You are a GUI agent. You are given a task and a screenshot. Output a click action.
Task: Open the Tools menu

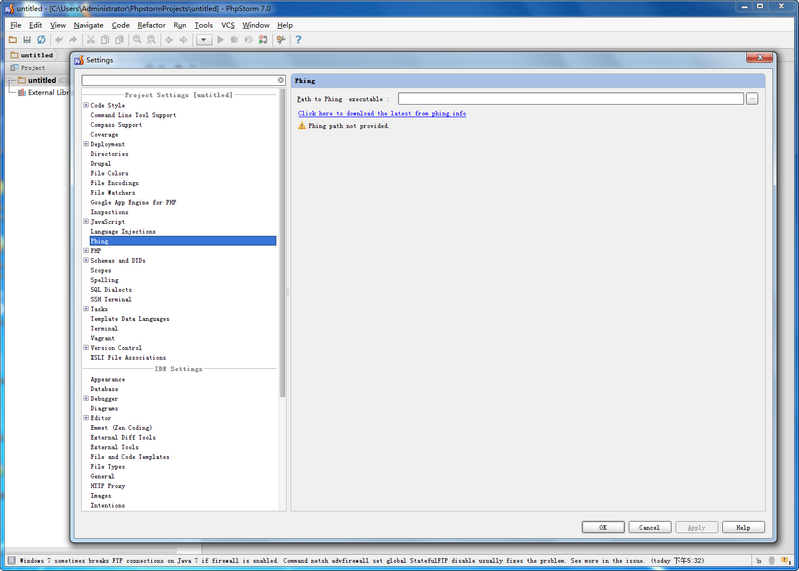pyautogui.click(x=203, y=25)
